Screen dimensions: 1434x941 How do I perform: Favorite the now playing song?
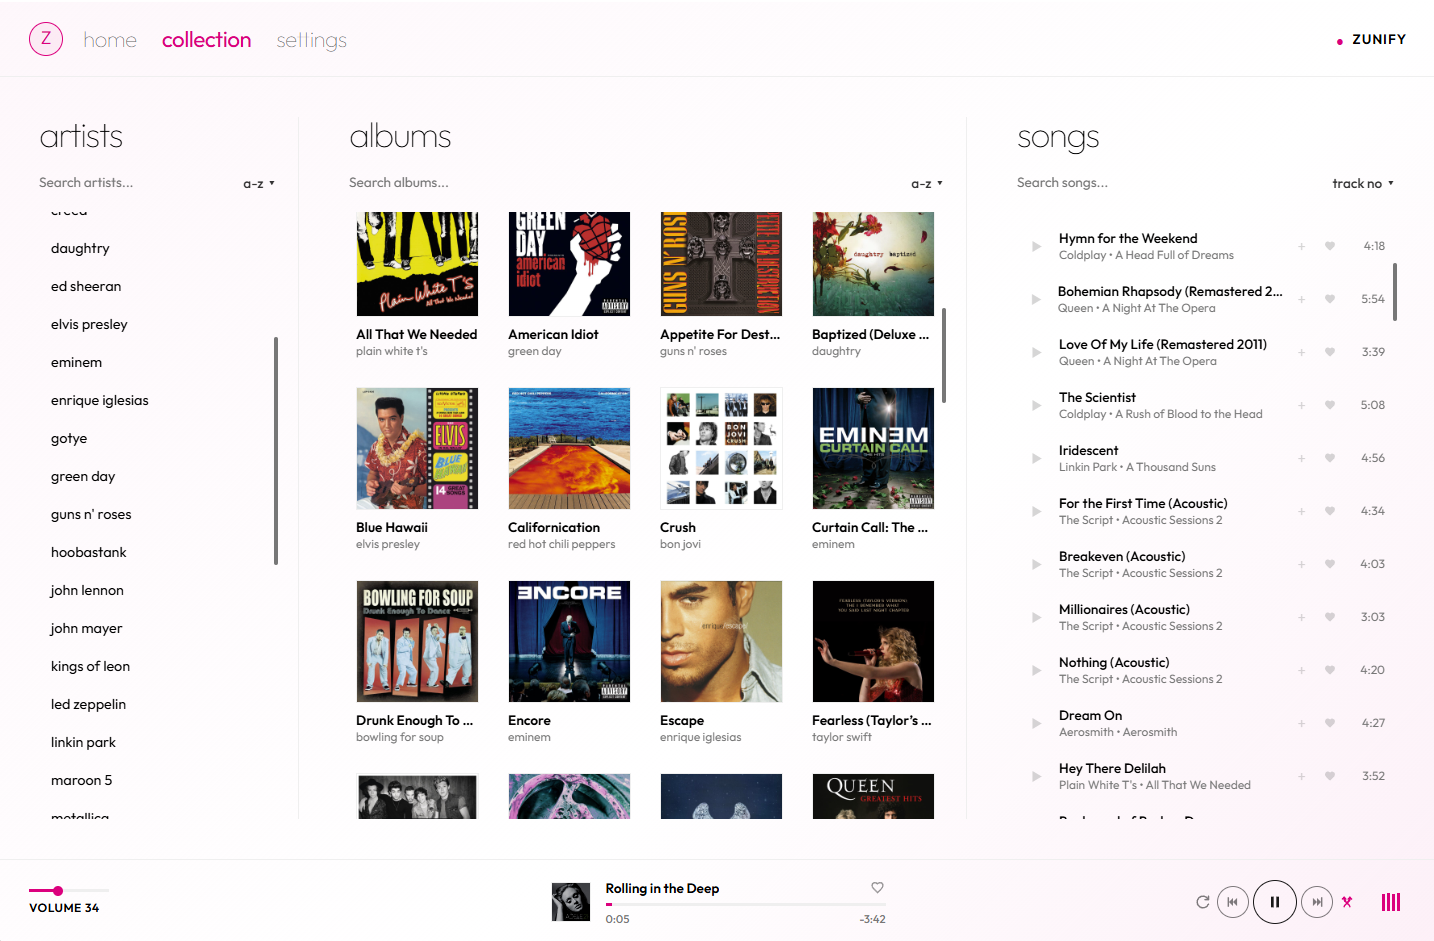[x=877, y=888]
